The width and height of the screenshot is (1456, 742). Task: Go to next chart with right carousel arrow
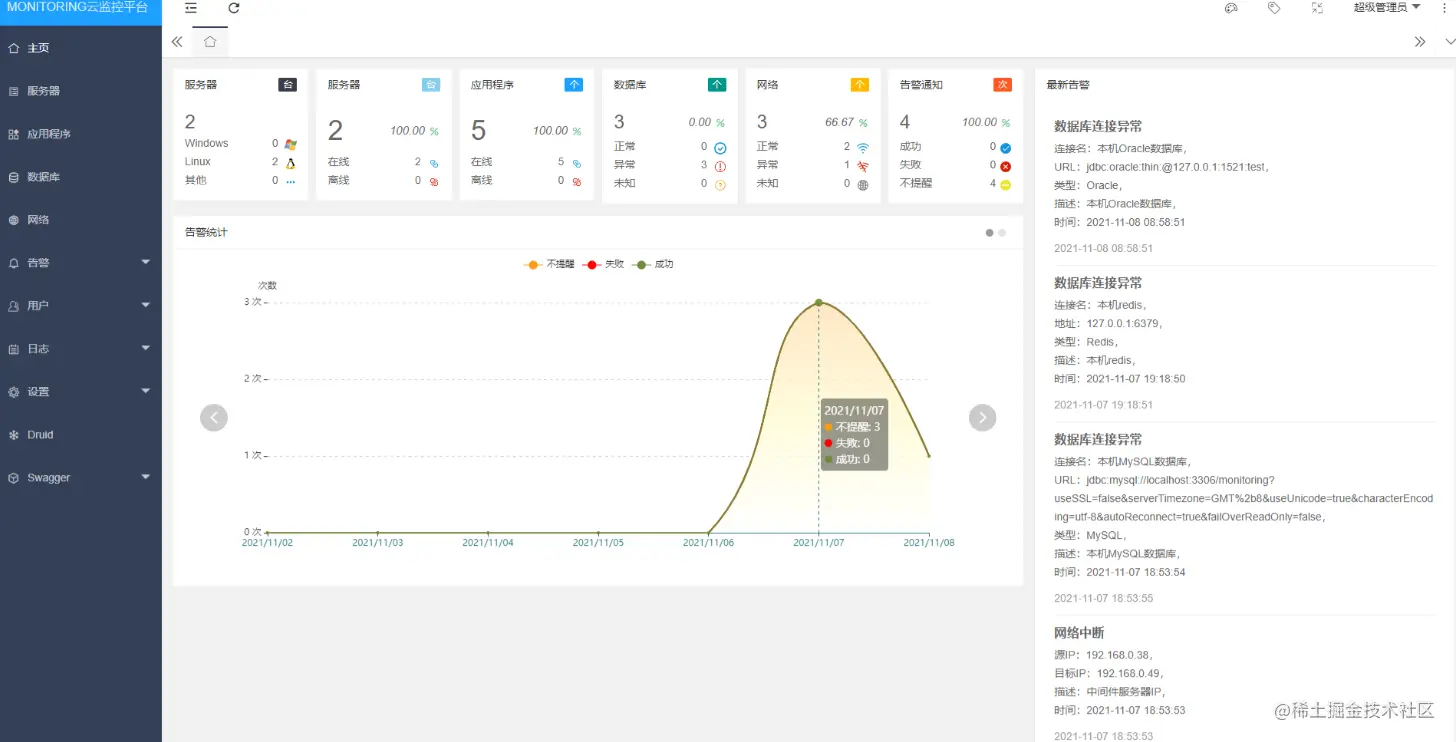tap(983, 417)
